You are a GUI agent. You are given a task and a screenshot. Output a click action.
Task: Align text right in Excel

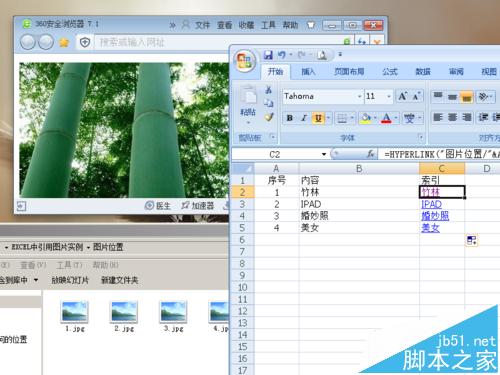coord(467,118)
